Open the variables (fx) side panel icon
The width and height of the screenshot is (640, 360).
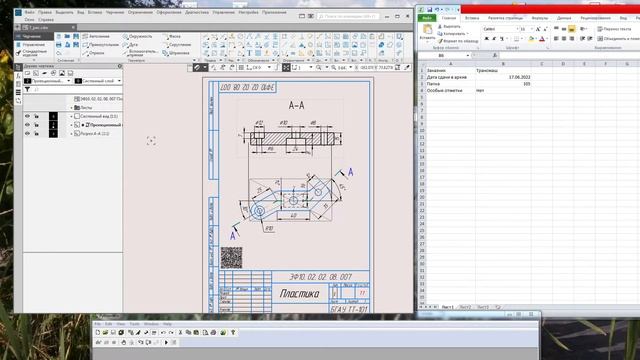[18, 76]
